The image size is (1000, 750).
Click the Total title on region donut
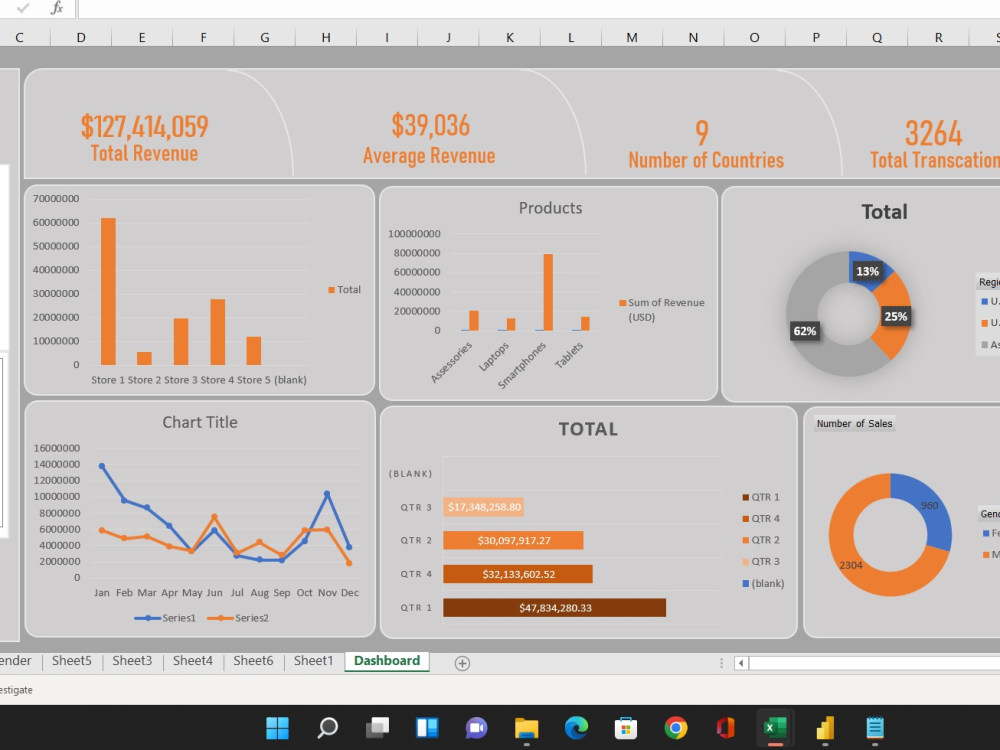[885, 212]
